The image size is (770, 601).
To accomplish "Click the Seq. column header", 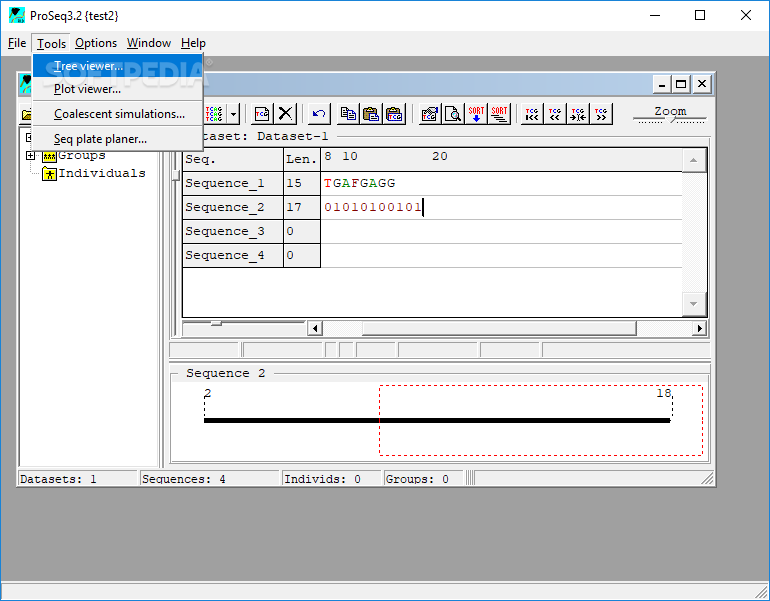I will [233, 160].
